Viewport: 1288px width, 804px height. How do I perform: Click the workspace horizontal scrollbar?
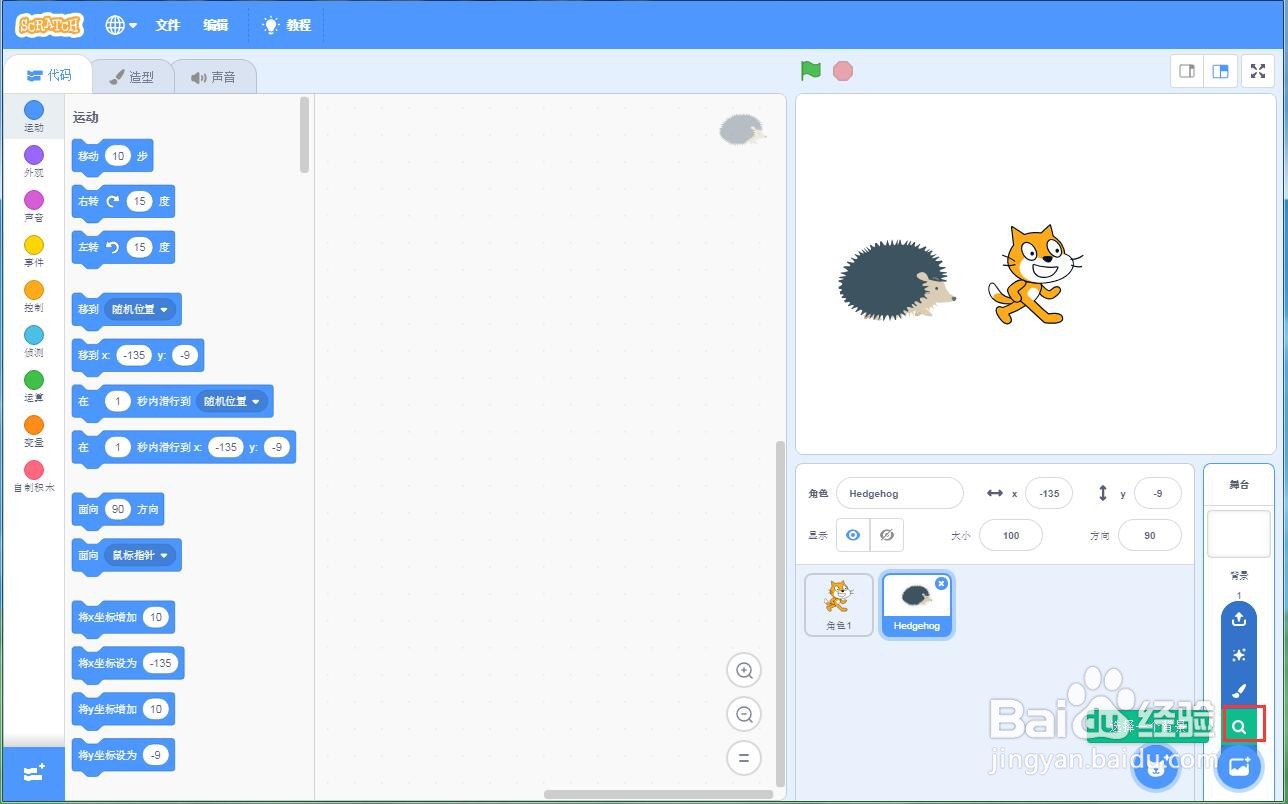(x=658, y=795)
